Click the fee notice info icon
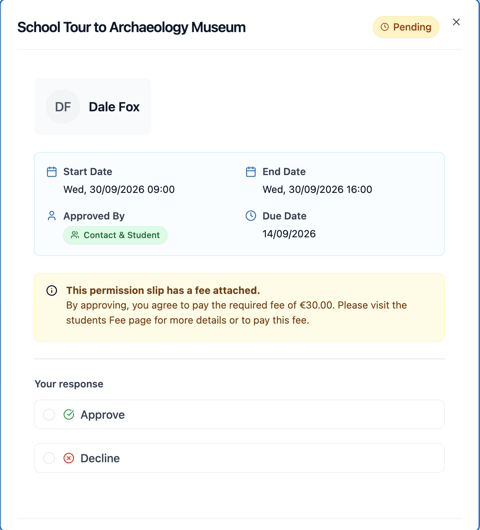Screen dimensions: 480x530 tap(52, 290)
